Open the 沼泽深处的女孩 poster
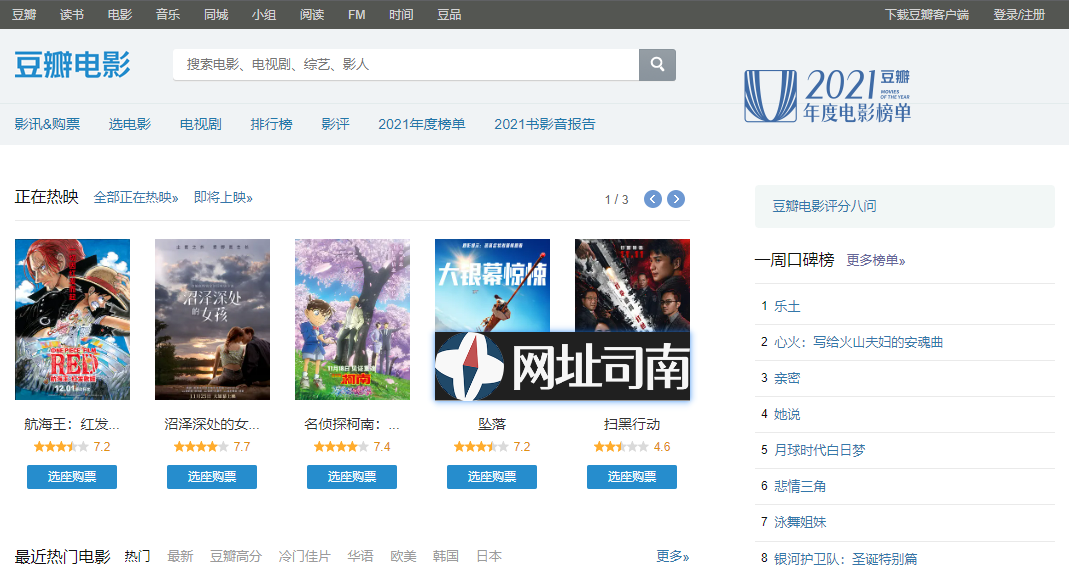This screenshot has height=576, width=1069. (x=212, y=319)
